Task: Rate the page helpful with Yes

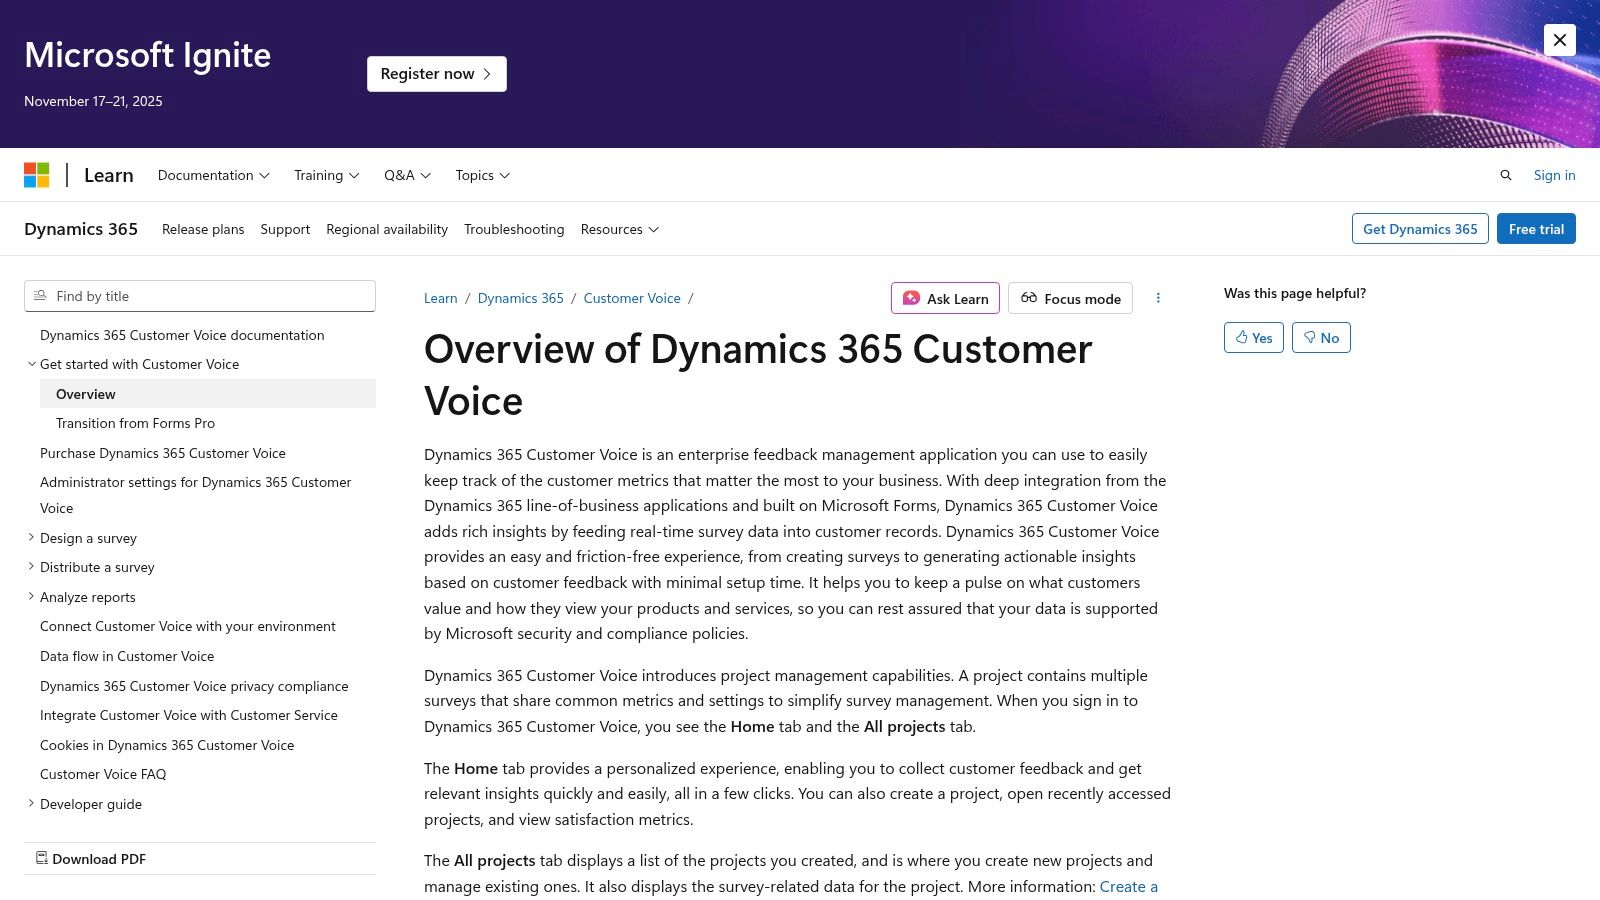Action: click(x=1253, y=337)
